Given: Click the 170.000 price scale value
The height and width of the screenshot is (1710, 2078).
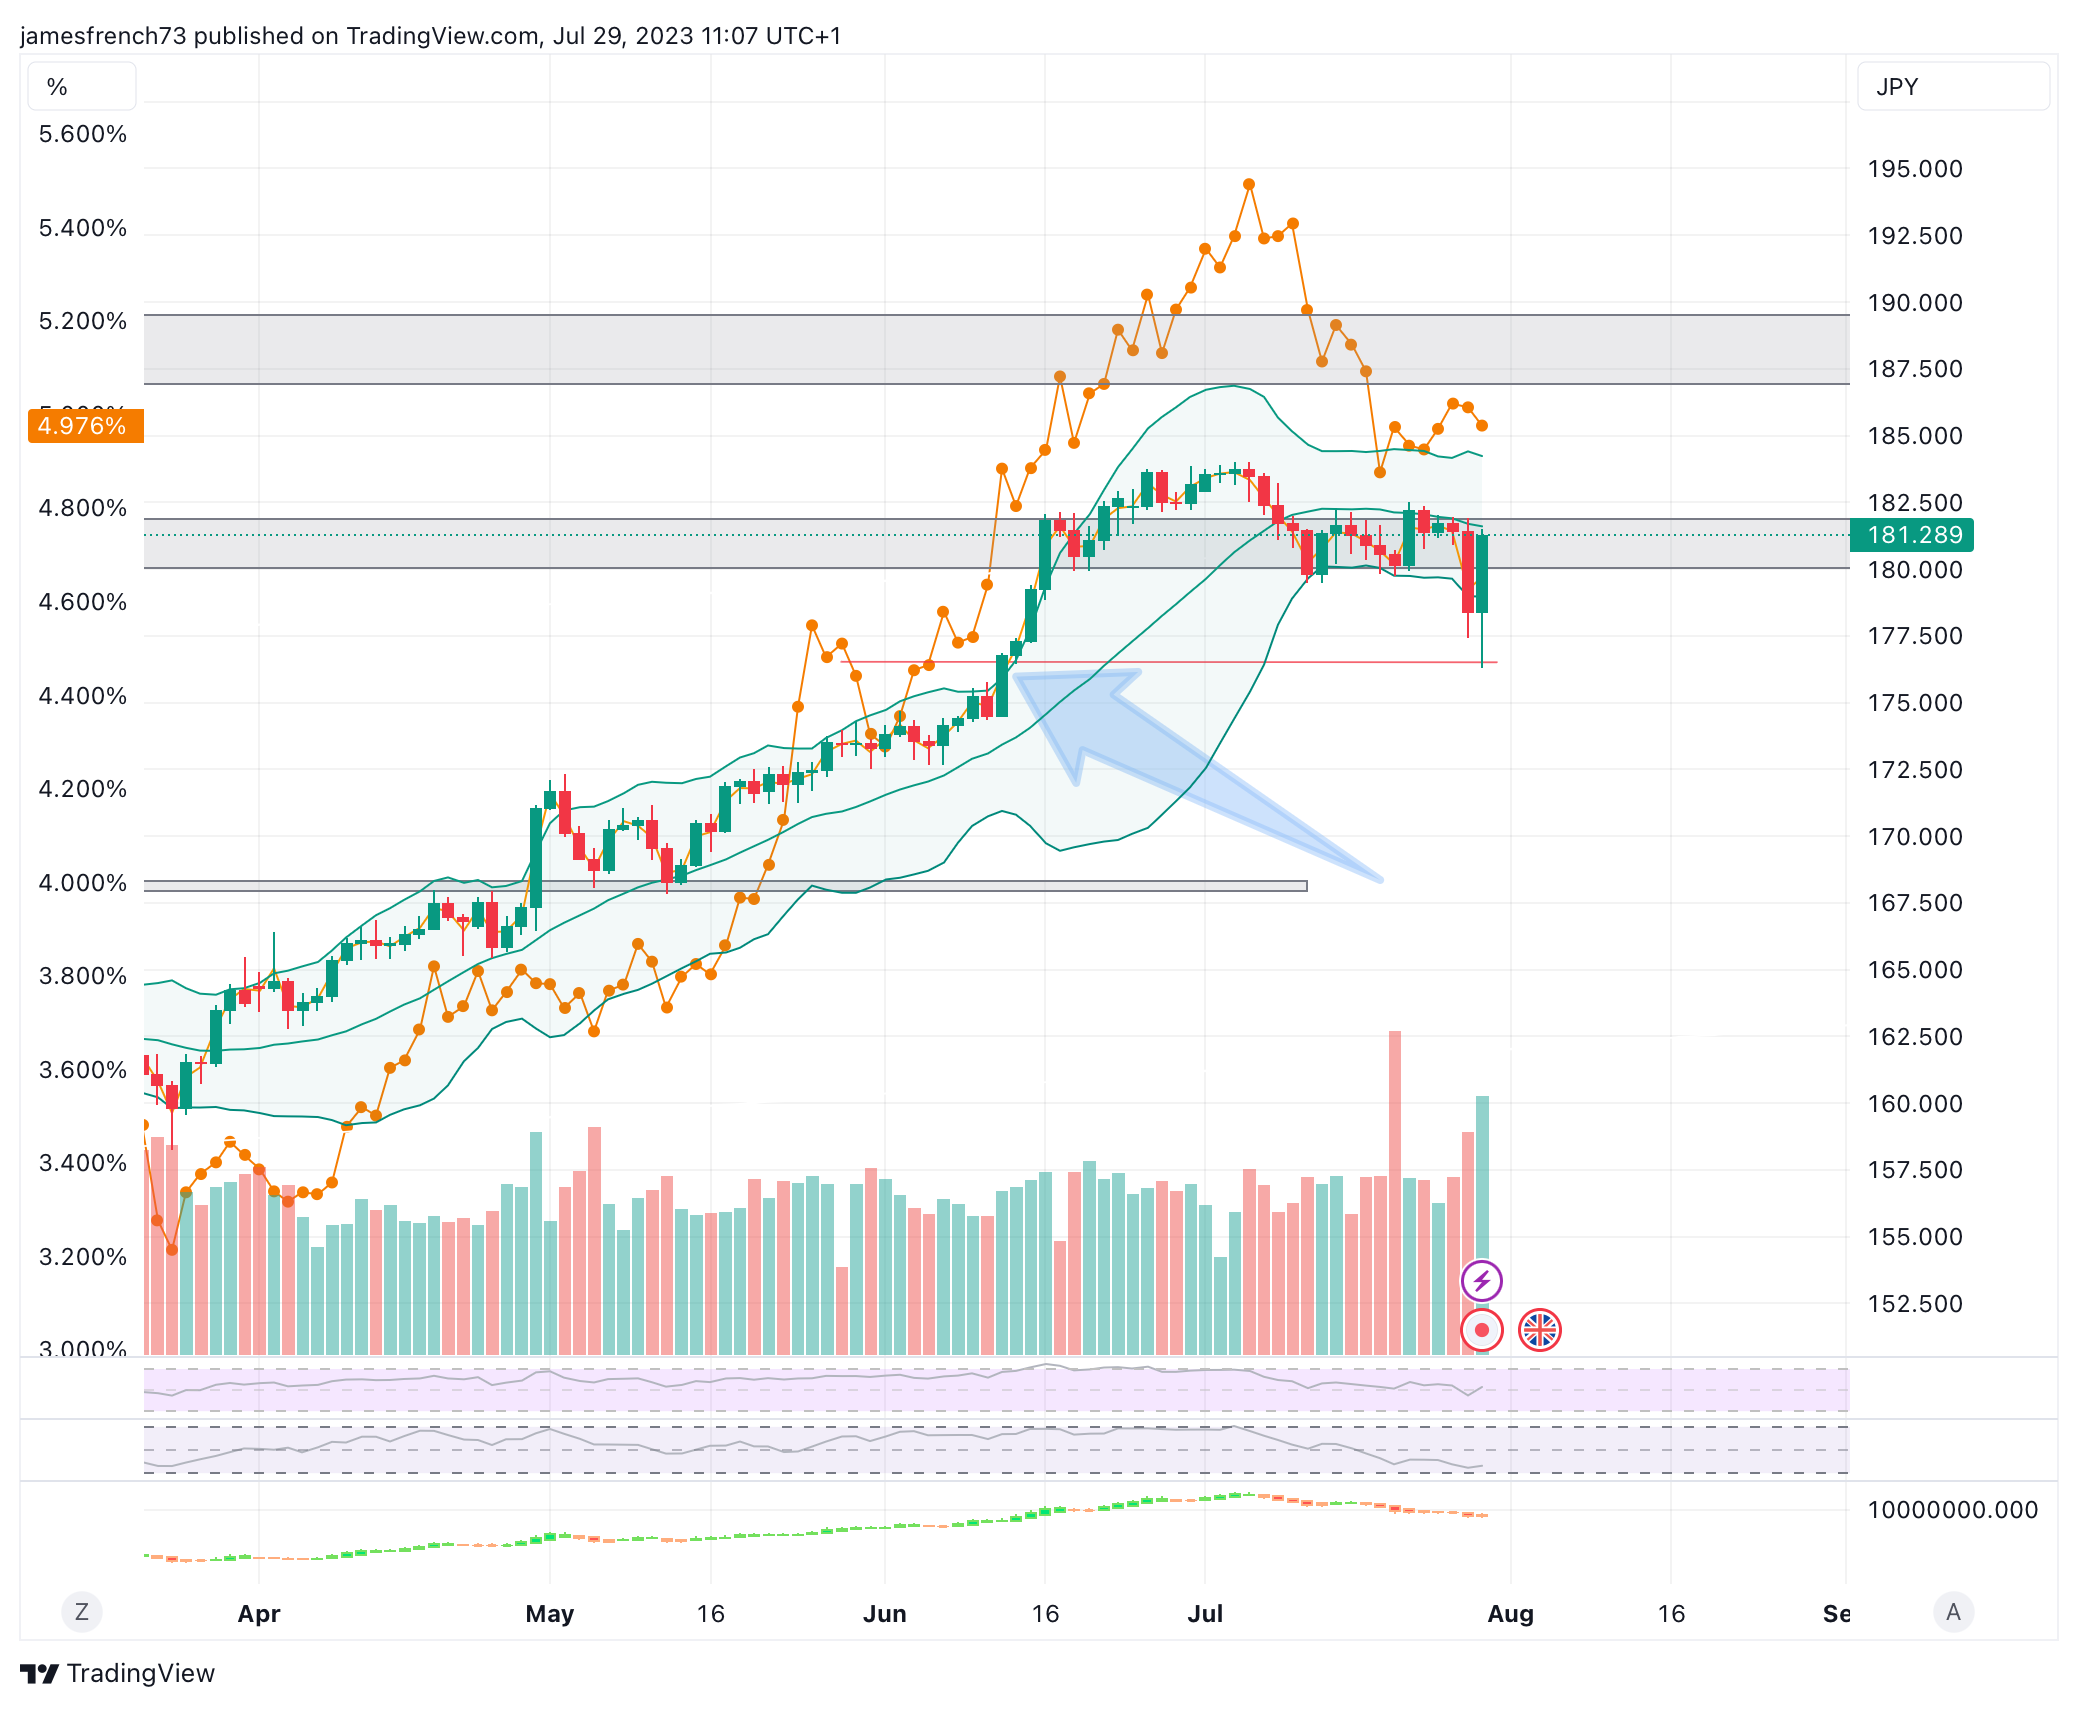Looking at the screenshot, I should (1915, 837).
